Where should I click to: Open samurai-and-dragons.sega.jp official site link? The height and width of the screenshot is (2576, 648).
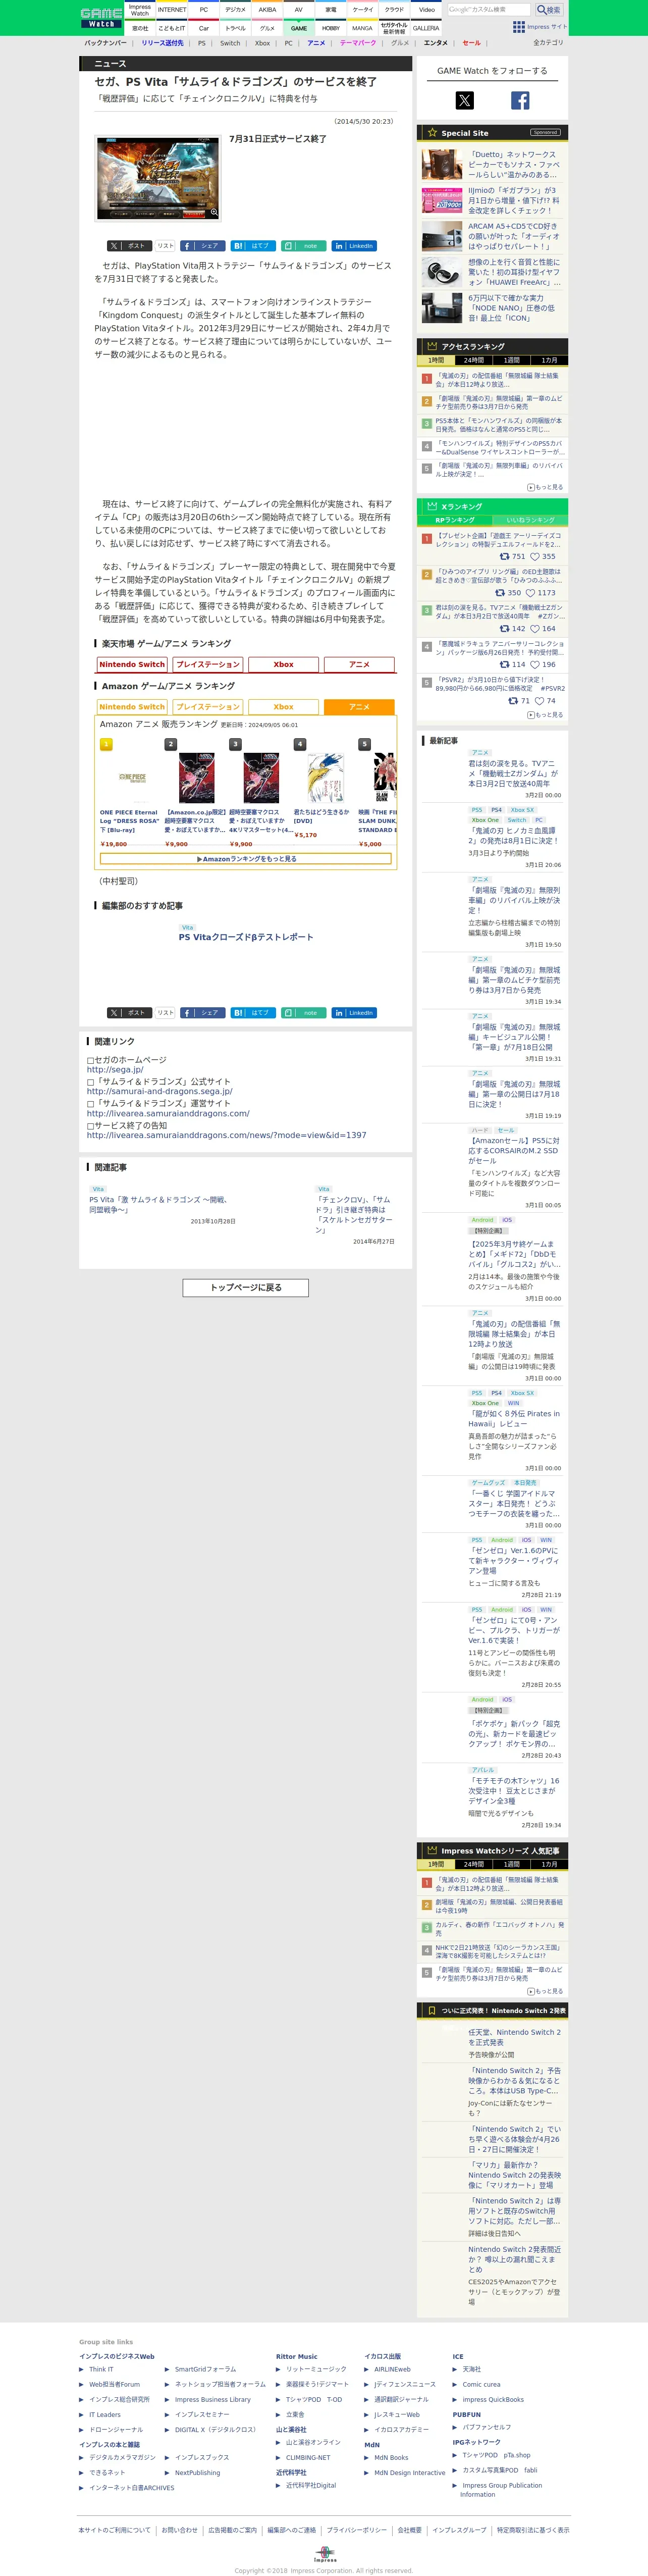[160, 1091]
